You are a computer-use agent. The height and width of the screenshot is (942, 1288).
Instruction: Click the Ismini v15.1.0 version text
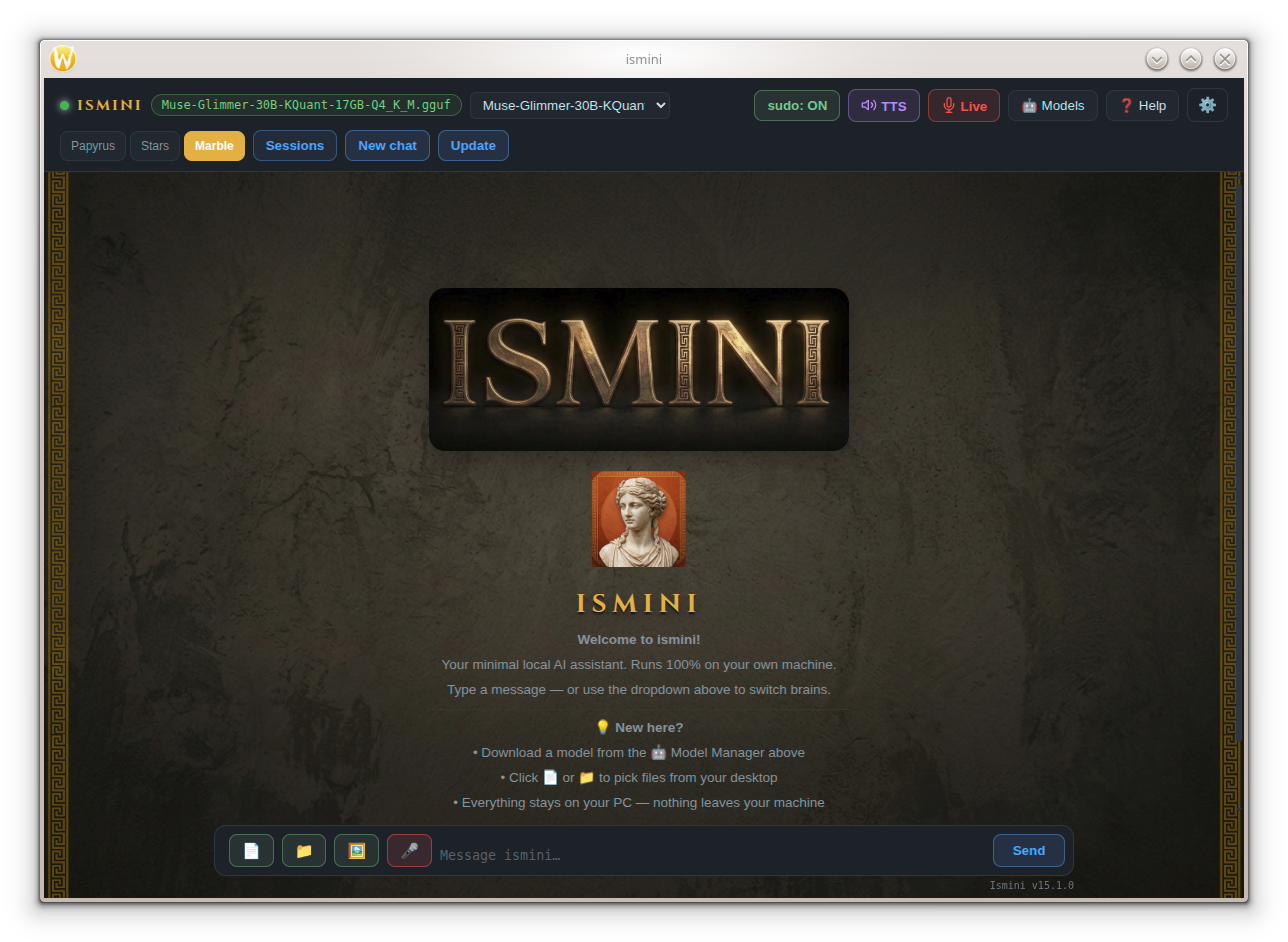(x=1031, y=886)
